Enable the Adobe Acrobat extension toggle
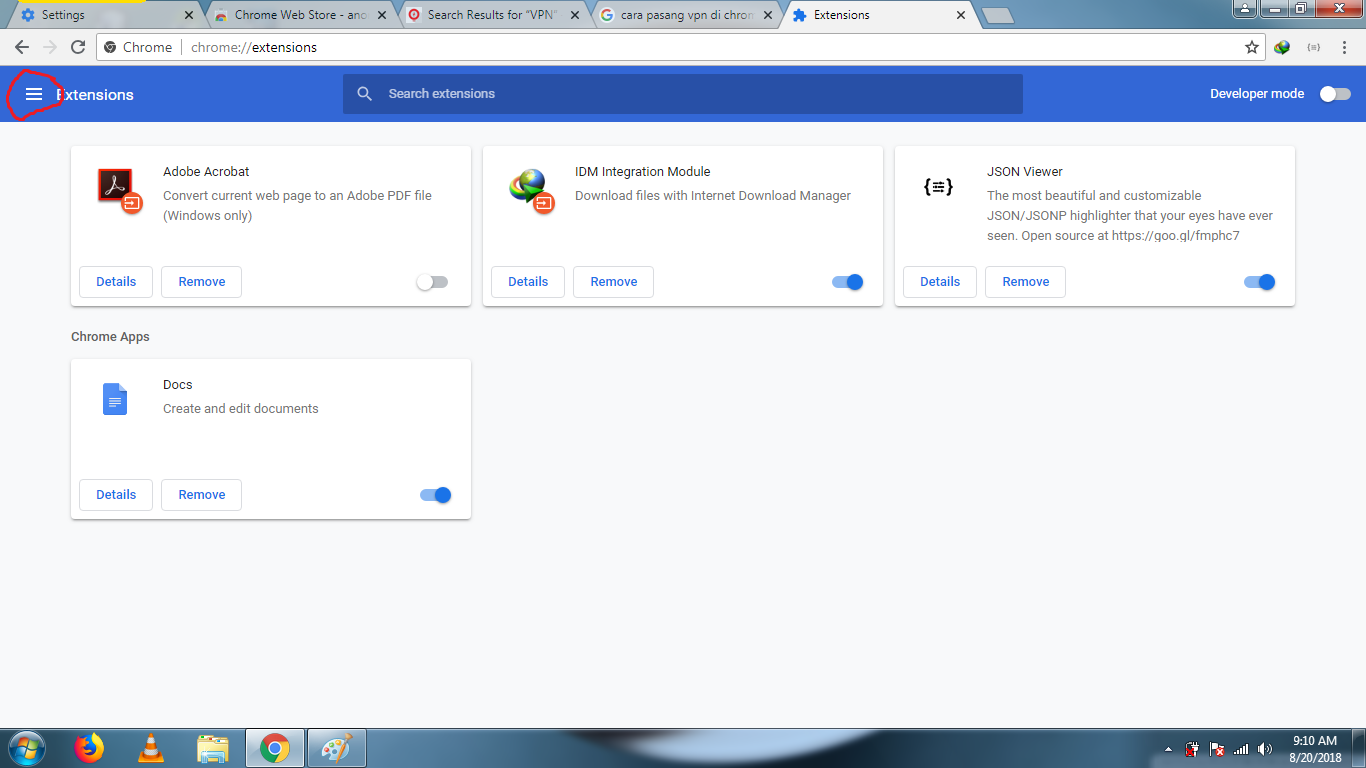Viewport: 1366px width, 768px height. [432, 282]
